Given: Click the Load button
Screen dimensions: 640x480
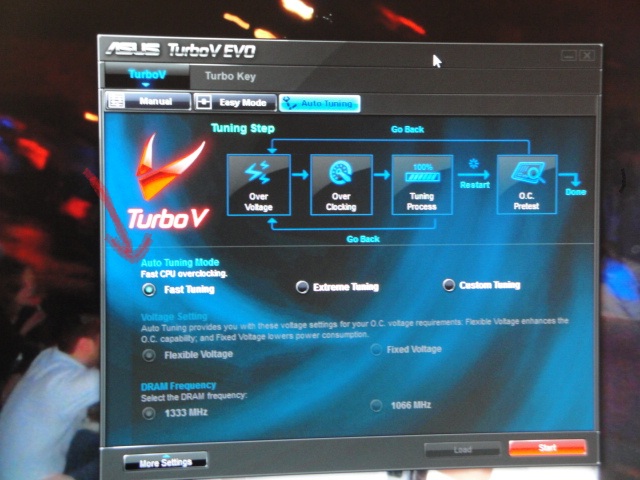Looking at the screenshot, I should pyautogui.click(x=462, y=449).
